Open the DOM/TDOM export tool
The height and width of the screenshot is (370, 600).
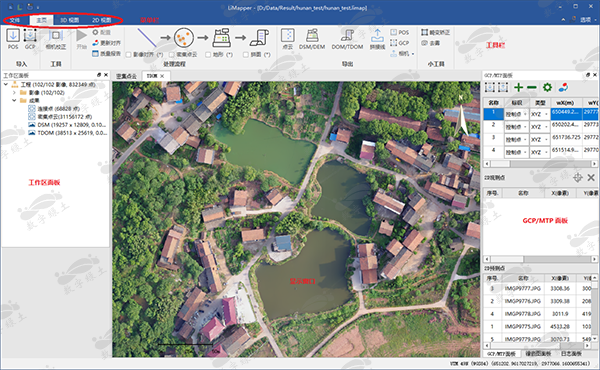pyautogui.click(x=347, y=39)
